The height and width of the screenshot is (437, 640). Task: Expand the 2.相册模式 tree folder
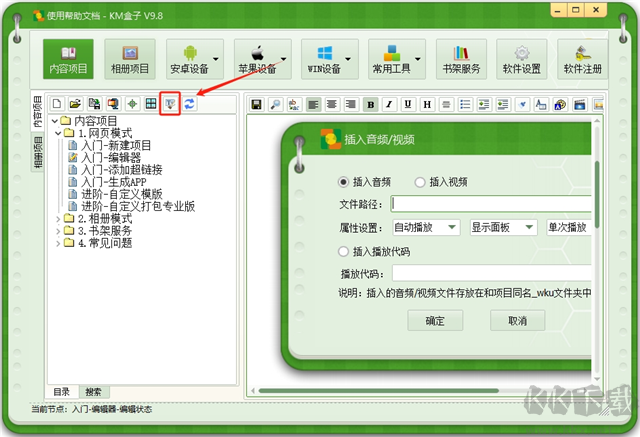(x=58, y=219)
